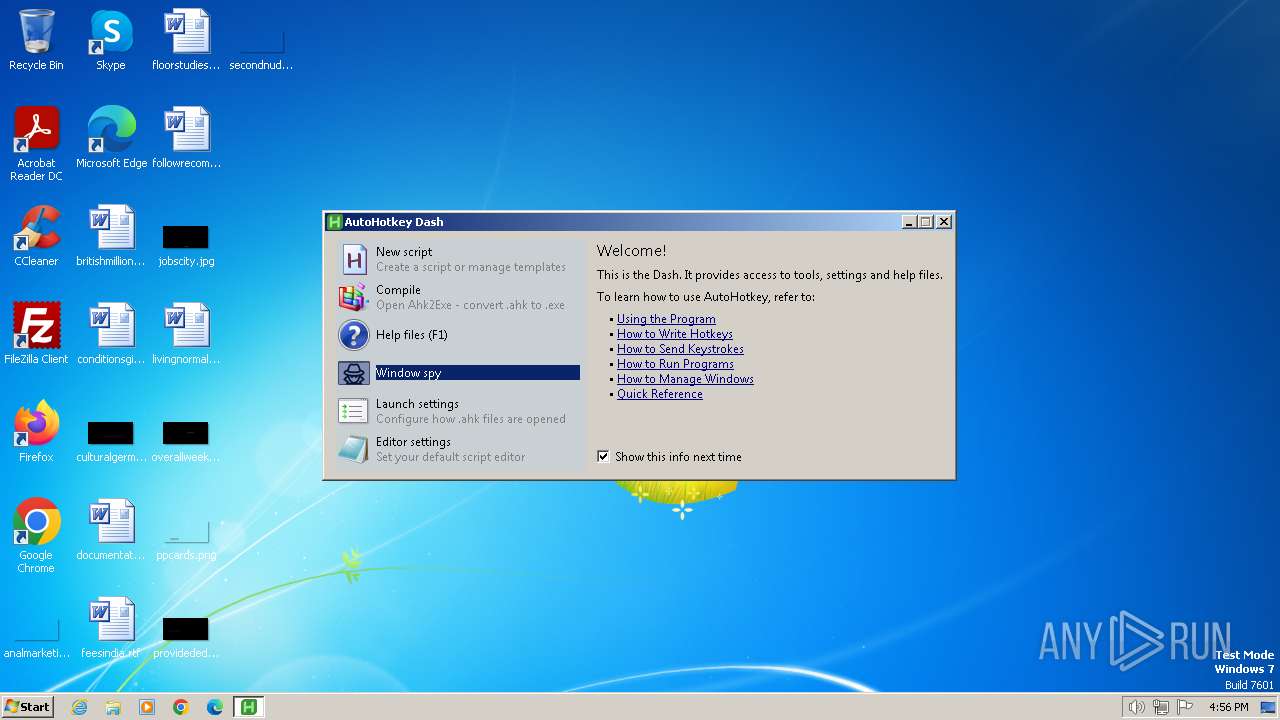Open Help files (F1) entry
1280x720 pixels.
pos(458,335)
